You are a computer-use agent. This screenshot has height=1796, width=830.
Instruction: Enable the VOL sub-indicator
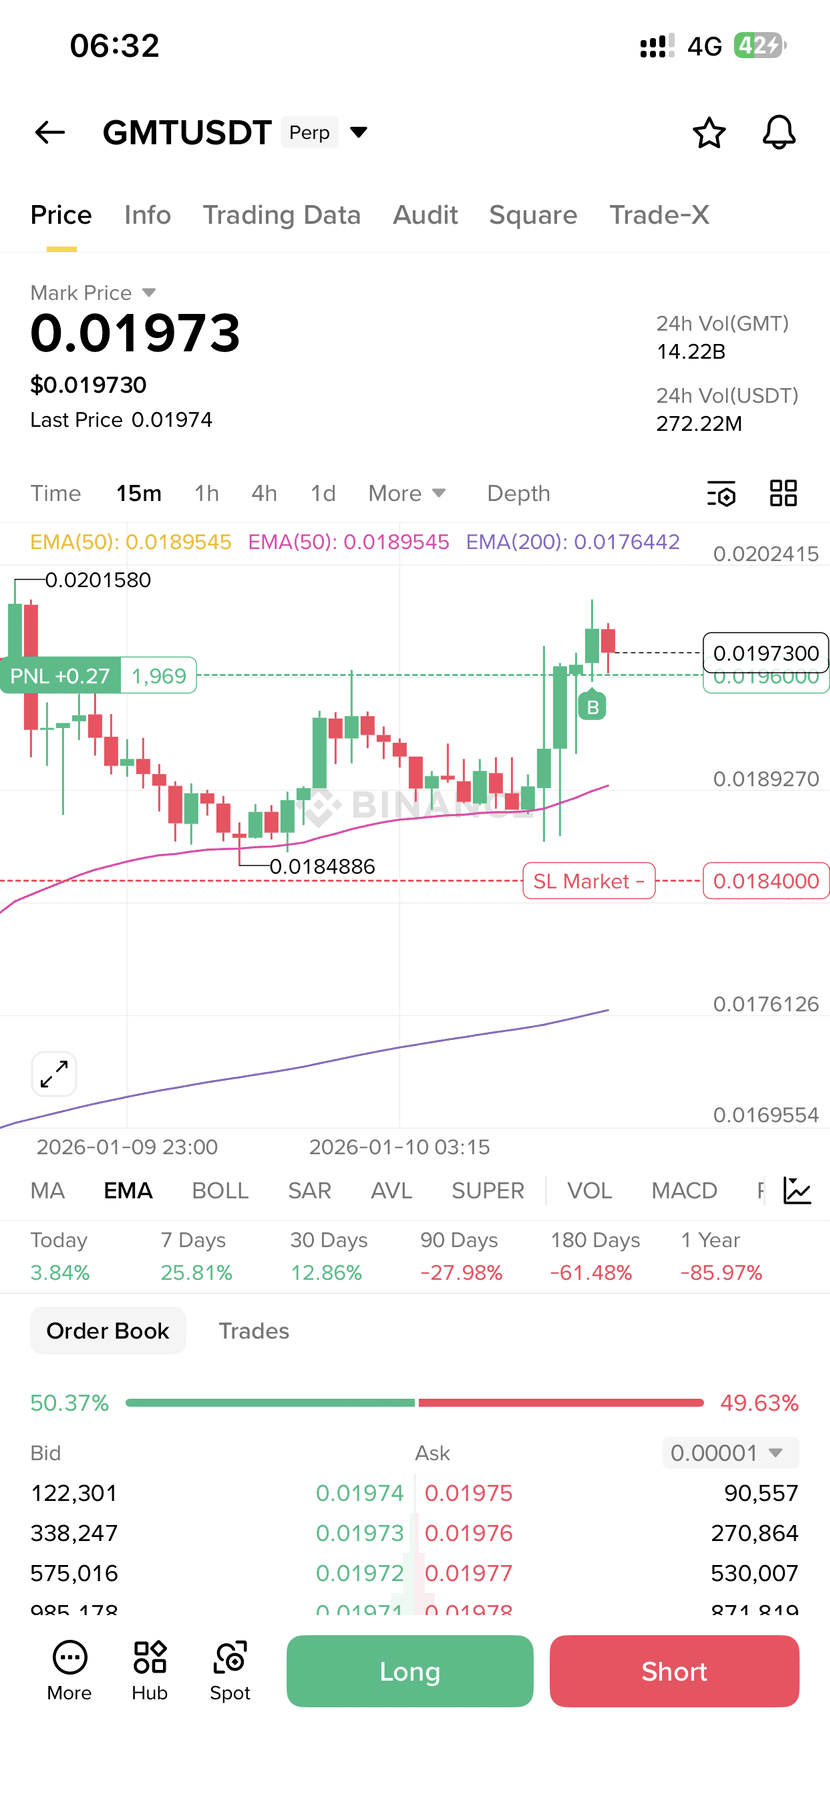pos(589,1190)
